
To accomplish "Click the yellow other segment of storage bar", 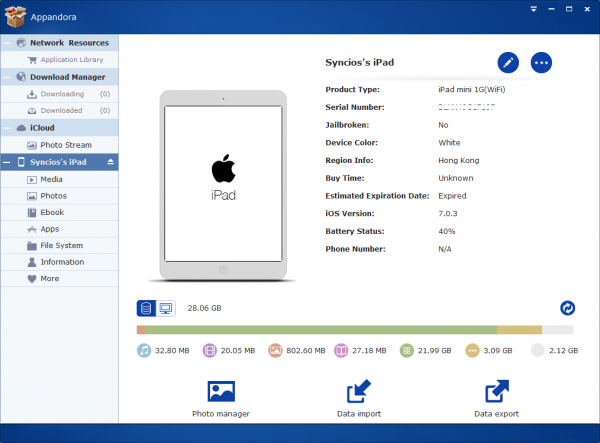I will pos(519,330).
